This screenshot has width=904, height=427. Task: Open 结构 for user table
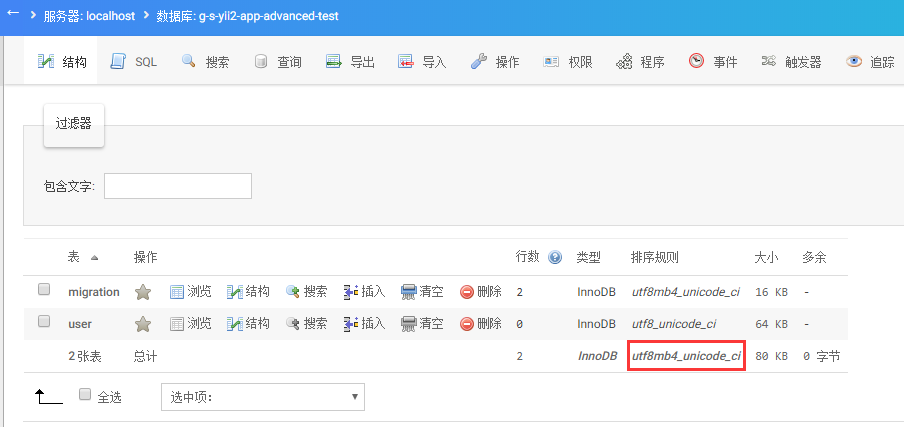coord(248,324)
